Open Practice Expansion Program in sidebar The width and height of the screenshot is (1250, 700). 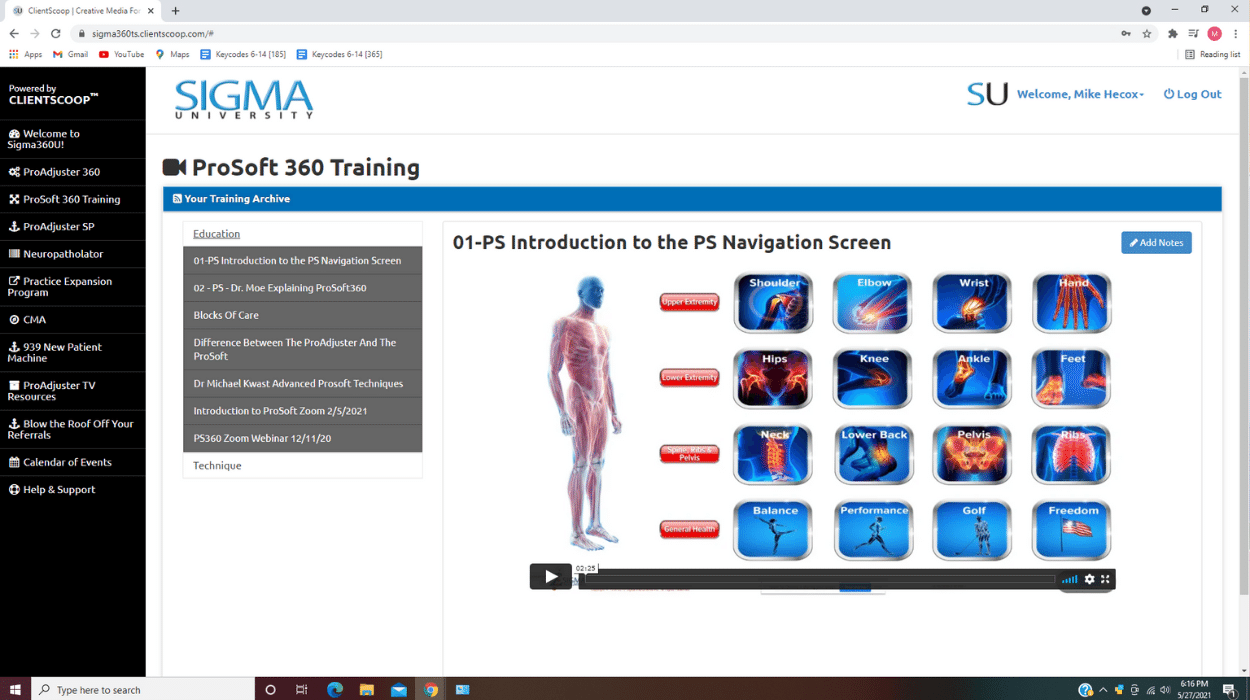point(72,287)
